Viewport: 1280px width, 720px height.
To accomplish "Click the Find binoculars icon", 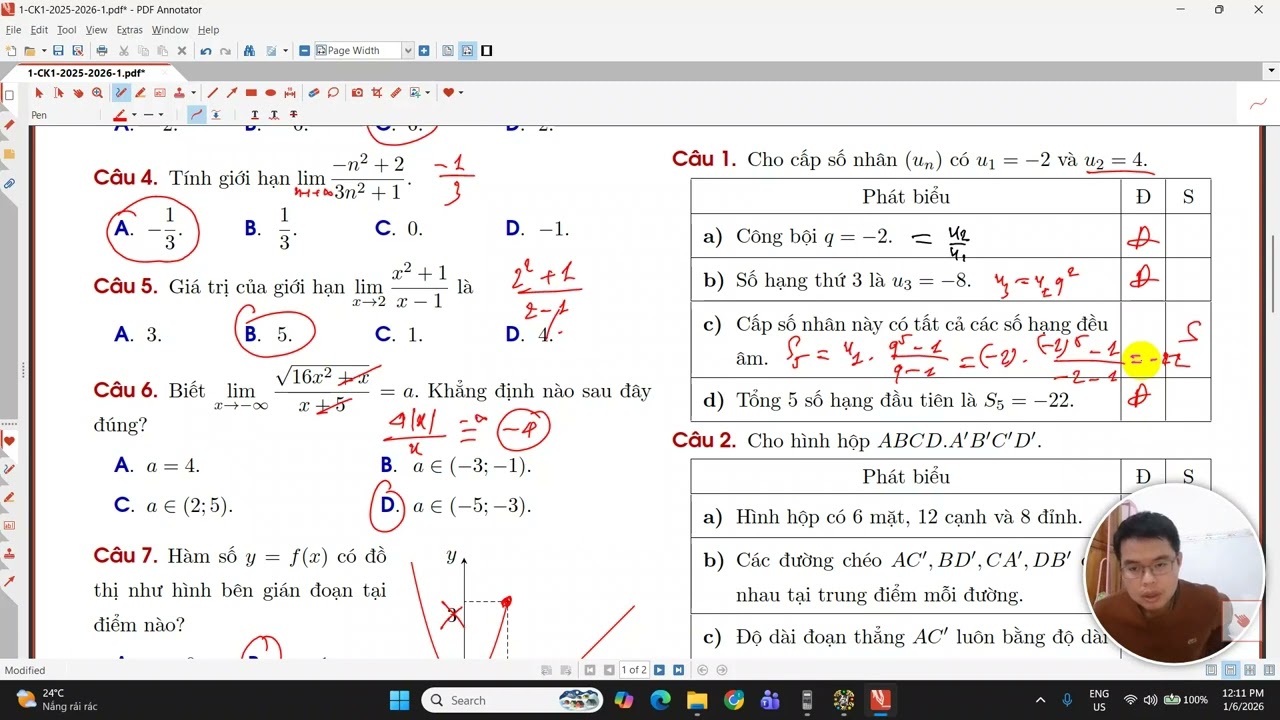I will coord(249,50).
